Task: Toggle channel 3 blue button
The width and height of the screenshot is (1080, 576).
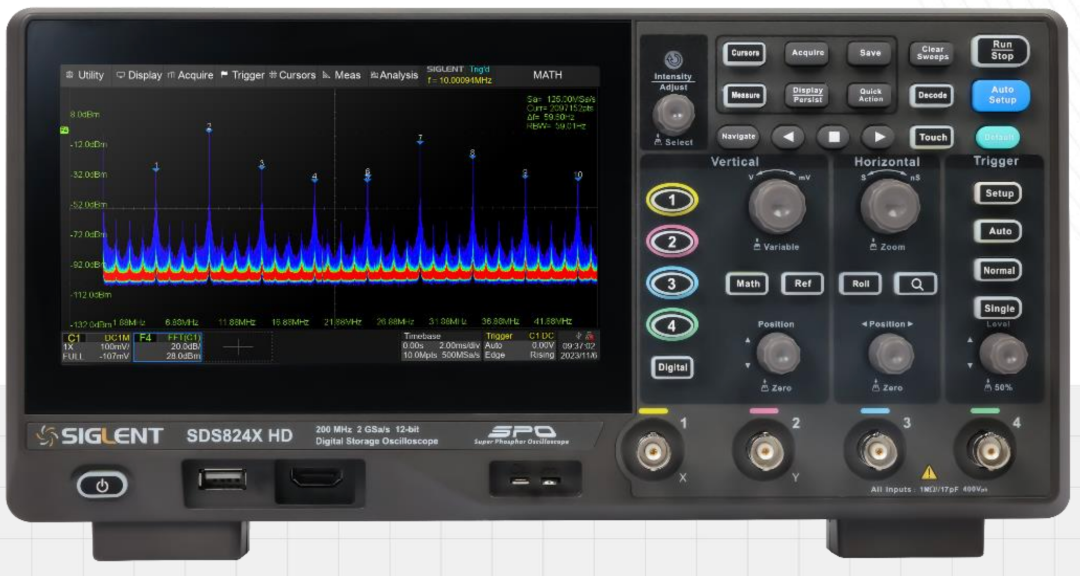Action: coord(672,283)
